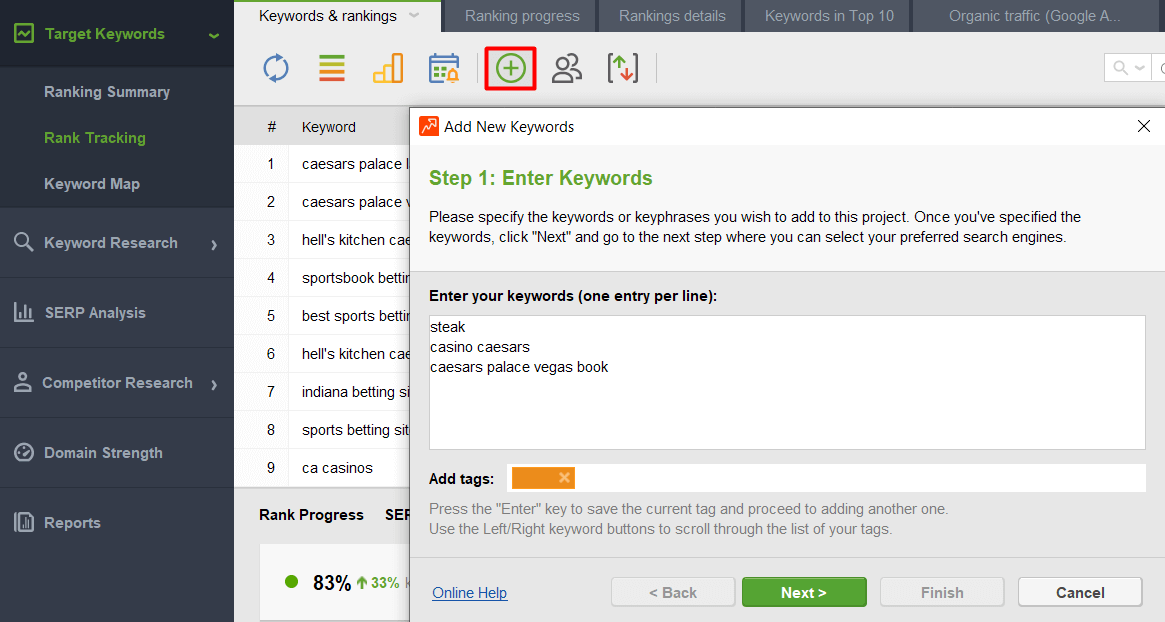Click the yellow bar chart toolbar icon
Image resolution: width=1165 pixels, height=622 pixels.
pyautogui.click(x=387, y=68)
